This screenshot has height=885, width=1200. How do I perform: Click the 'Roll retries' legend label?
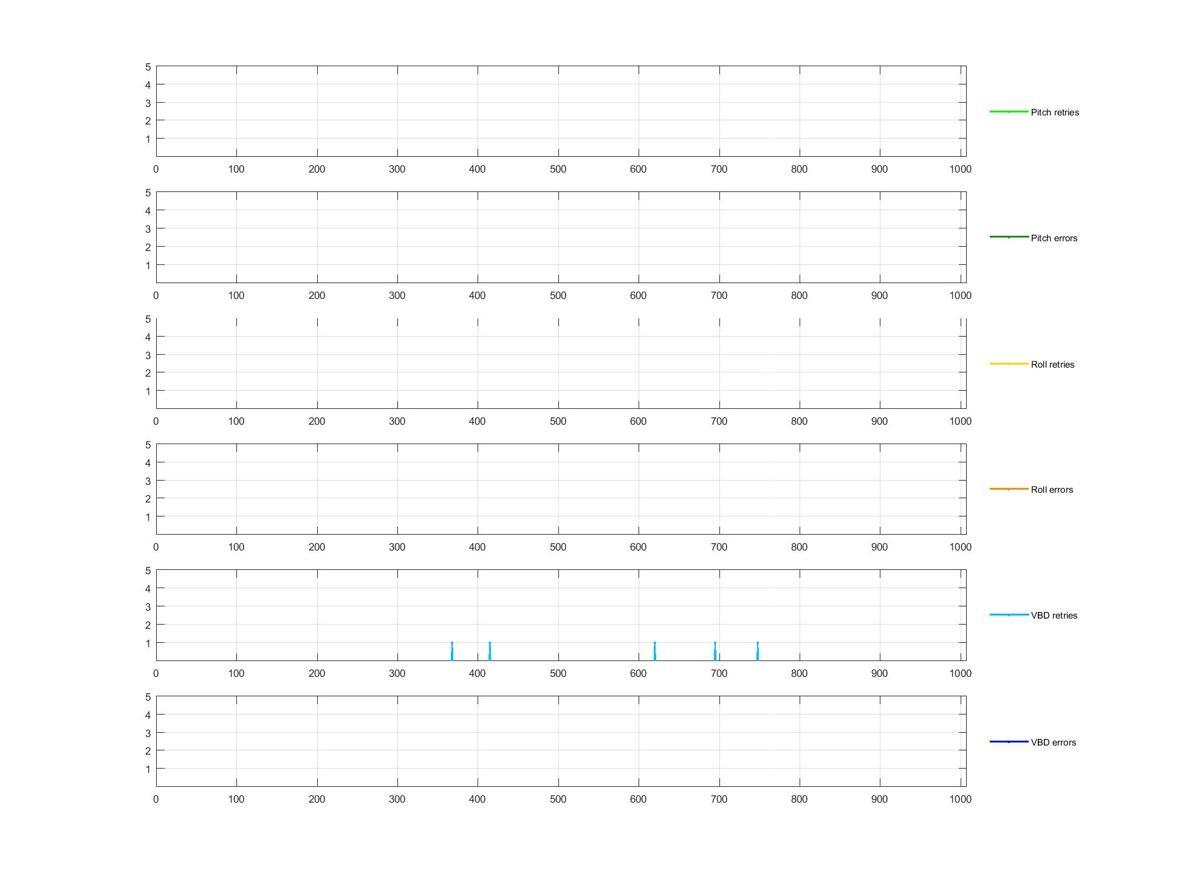pos(1052,364)
